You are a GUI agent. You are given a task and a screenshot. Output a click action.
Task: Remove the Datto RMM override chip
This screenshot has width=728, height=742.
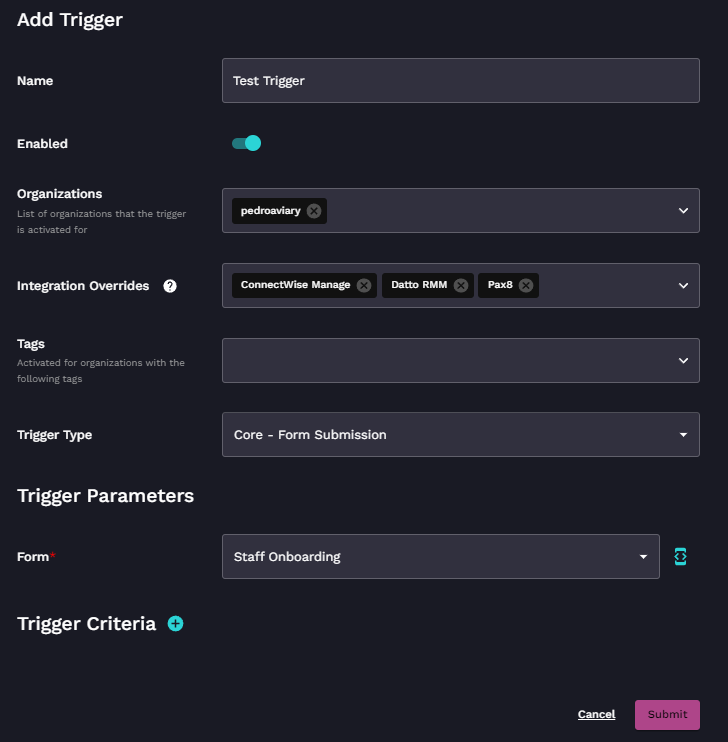point(461,285)
